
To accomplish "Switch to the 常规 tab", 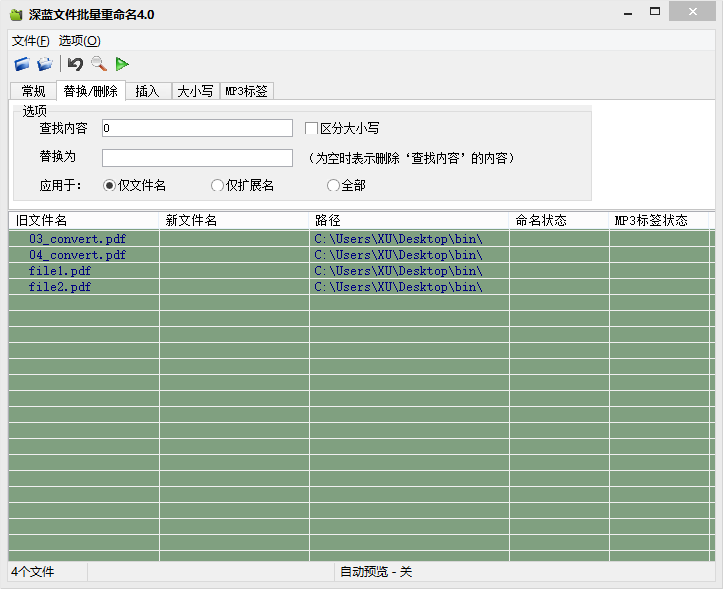I will tap(34, 91).
